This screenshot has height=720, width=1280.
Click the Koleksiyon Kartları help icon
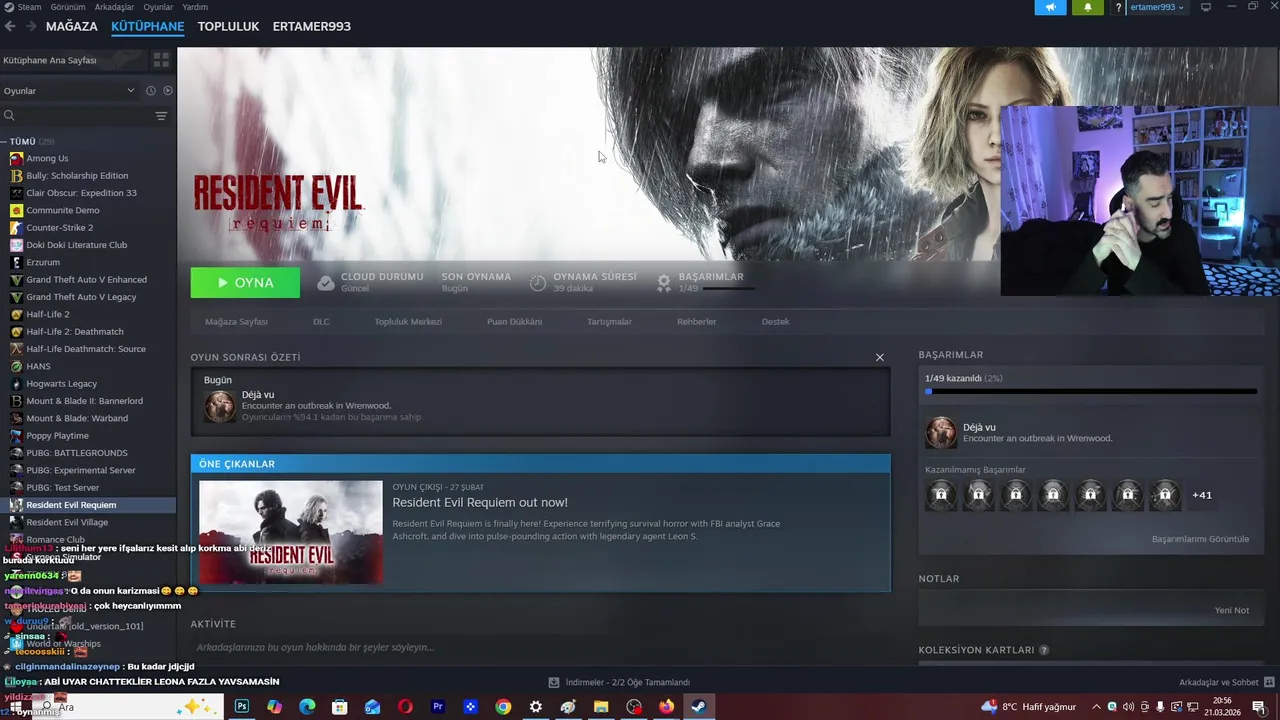[x=1044, y=650]
